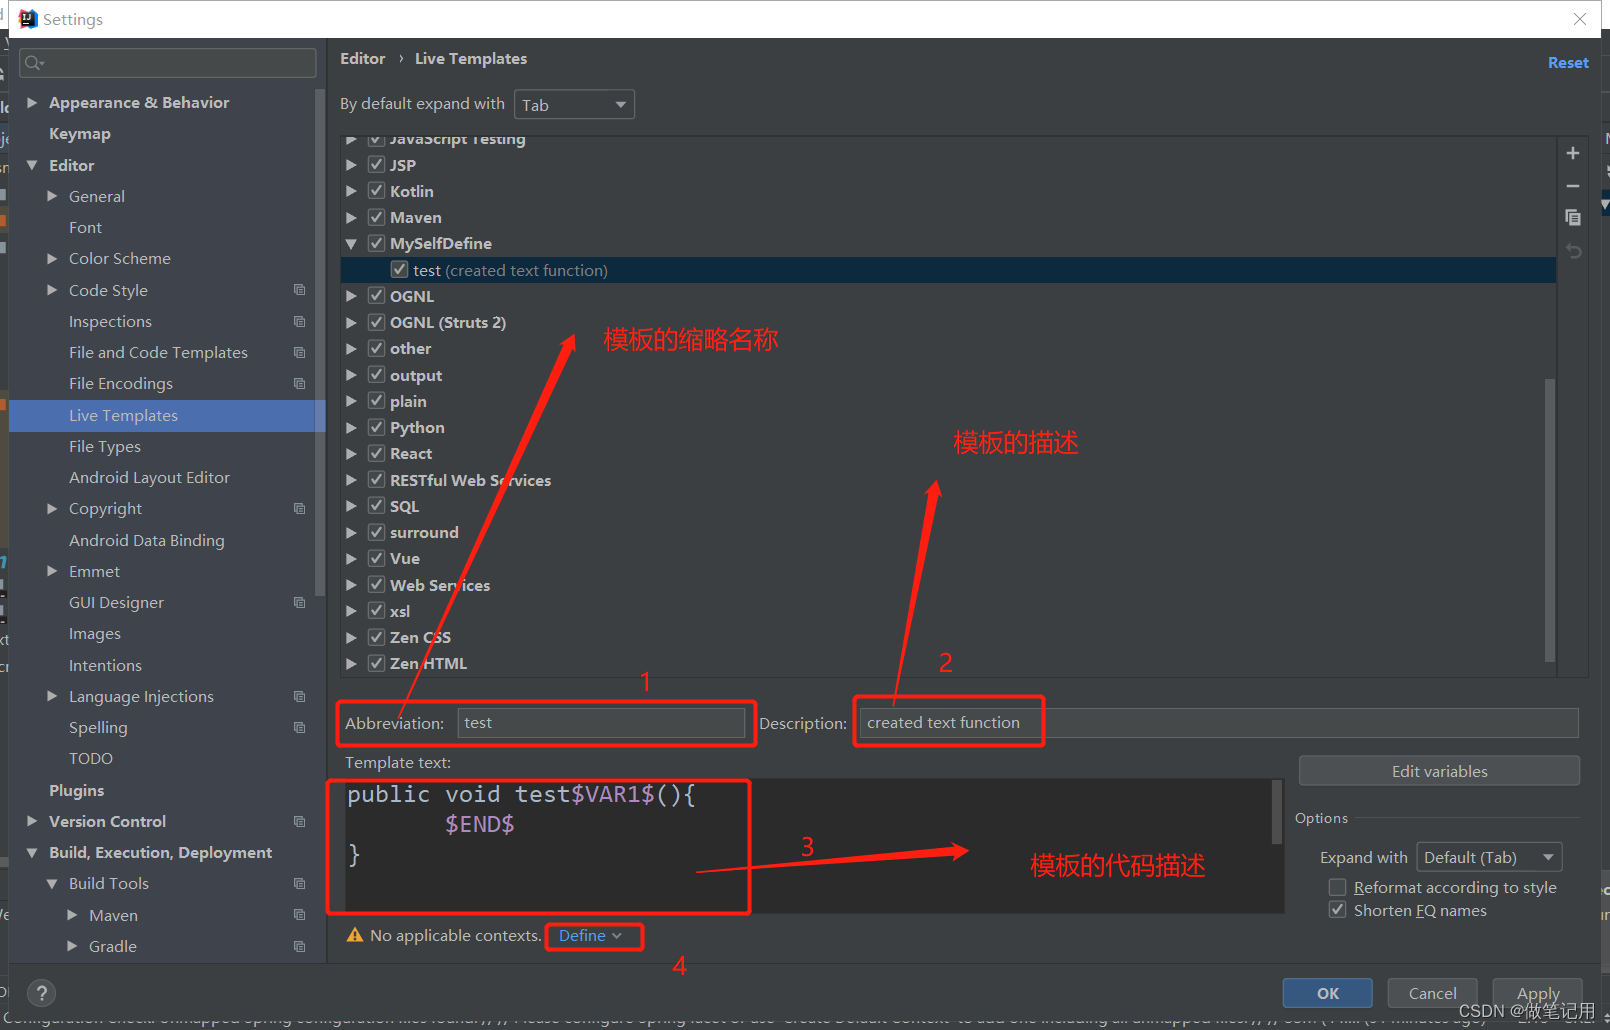The width and height of the screenshot is (1610, 1030).
Task: Click project-level icon beside File and Code Templates
Action: coord(299,352)
